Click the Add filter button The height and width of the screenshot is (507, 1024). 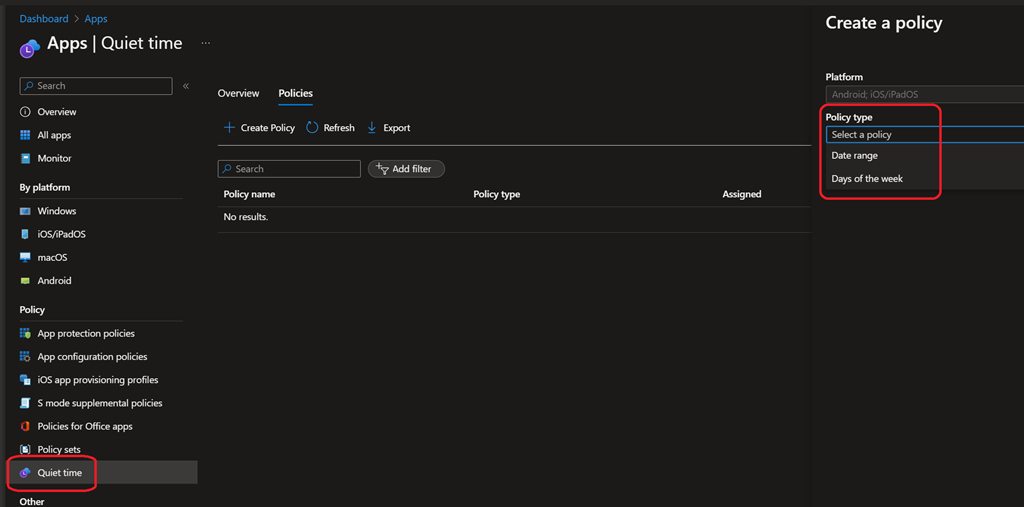point(406,169)
